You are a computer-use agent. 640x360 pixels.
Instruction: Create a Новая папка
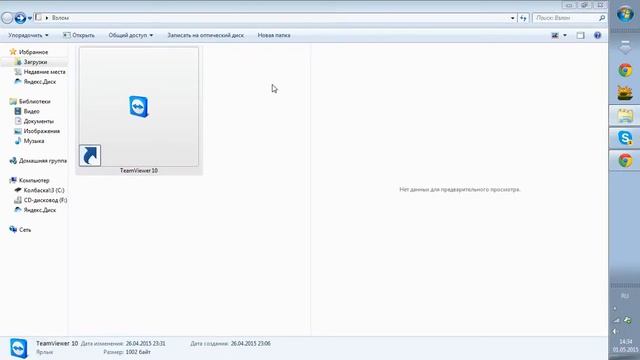coord(274,36)
